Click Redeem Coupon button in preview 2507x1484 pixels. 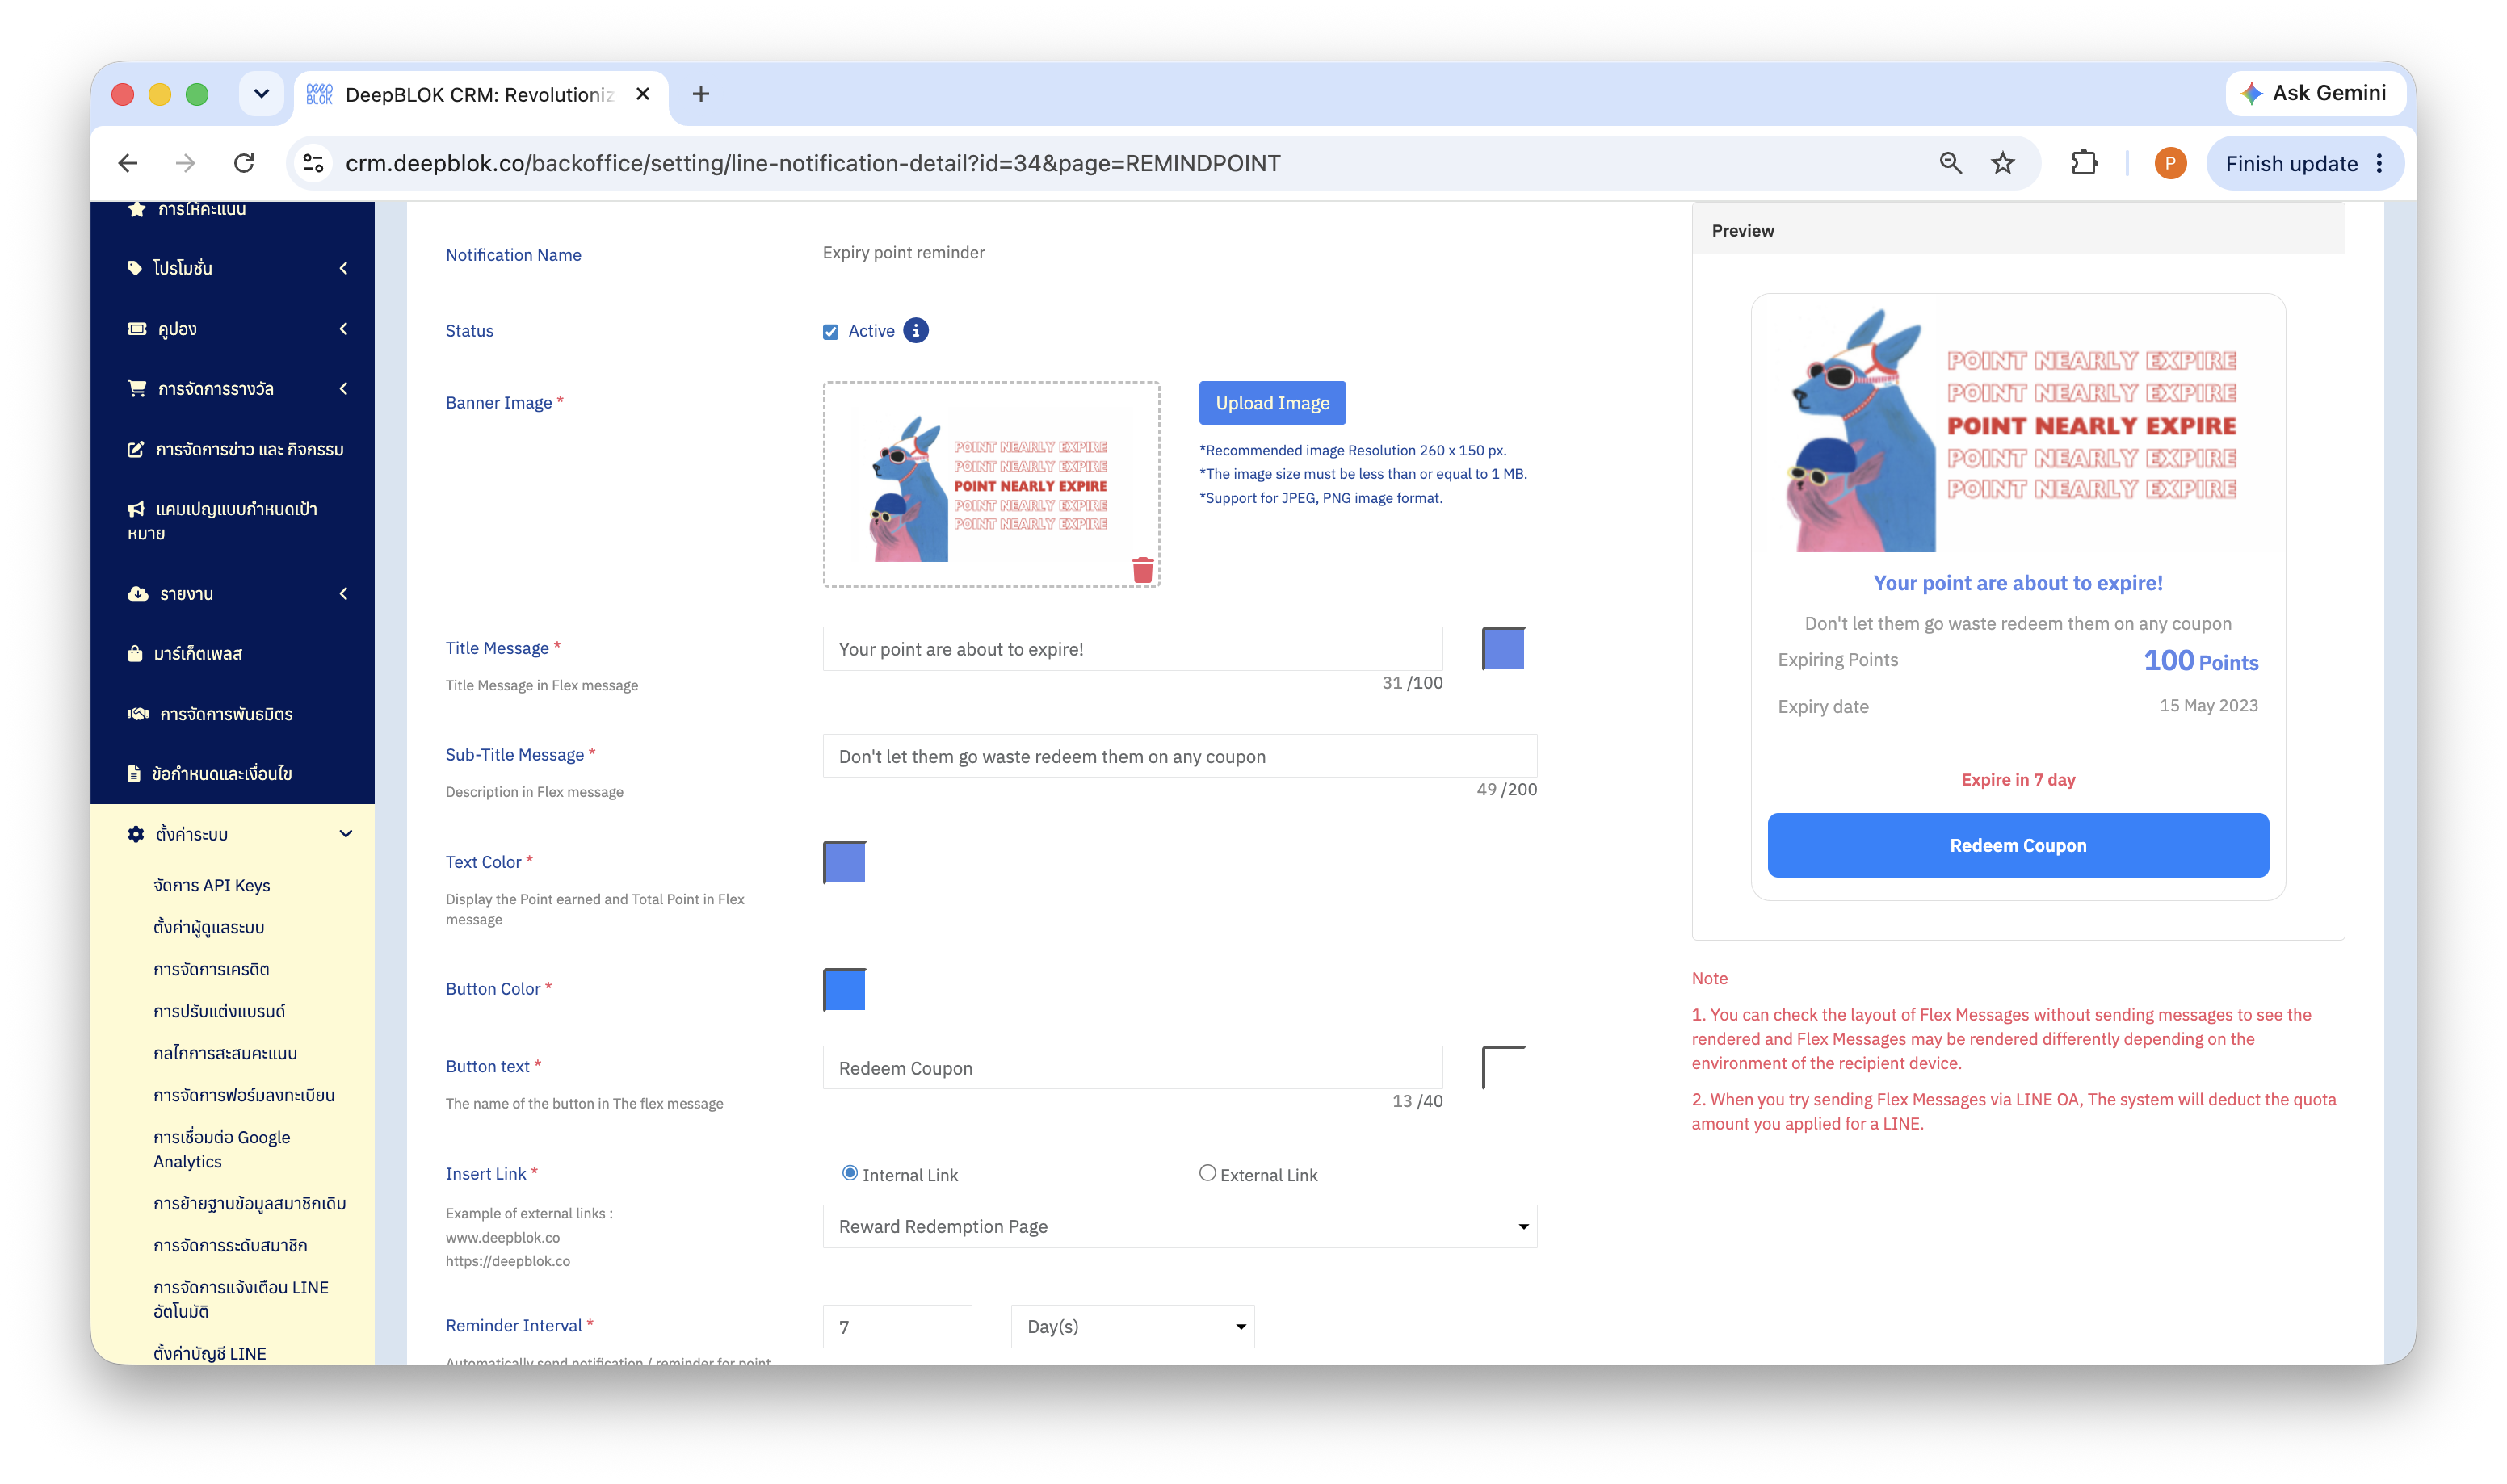tap(2017, 845)
